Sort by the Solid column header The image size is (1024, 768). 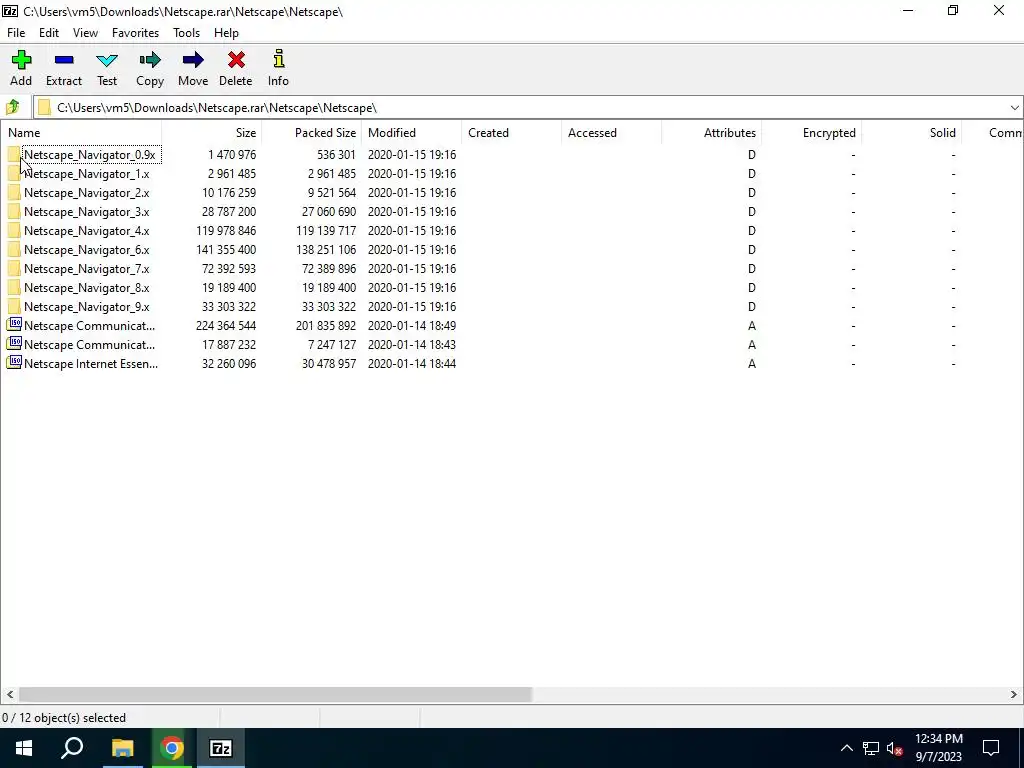point(911,133)
